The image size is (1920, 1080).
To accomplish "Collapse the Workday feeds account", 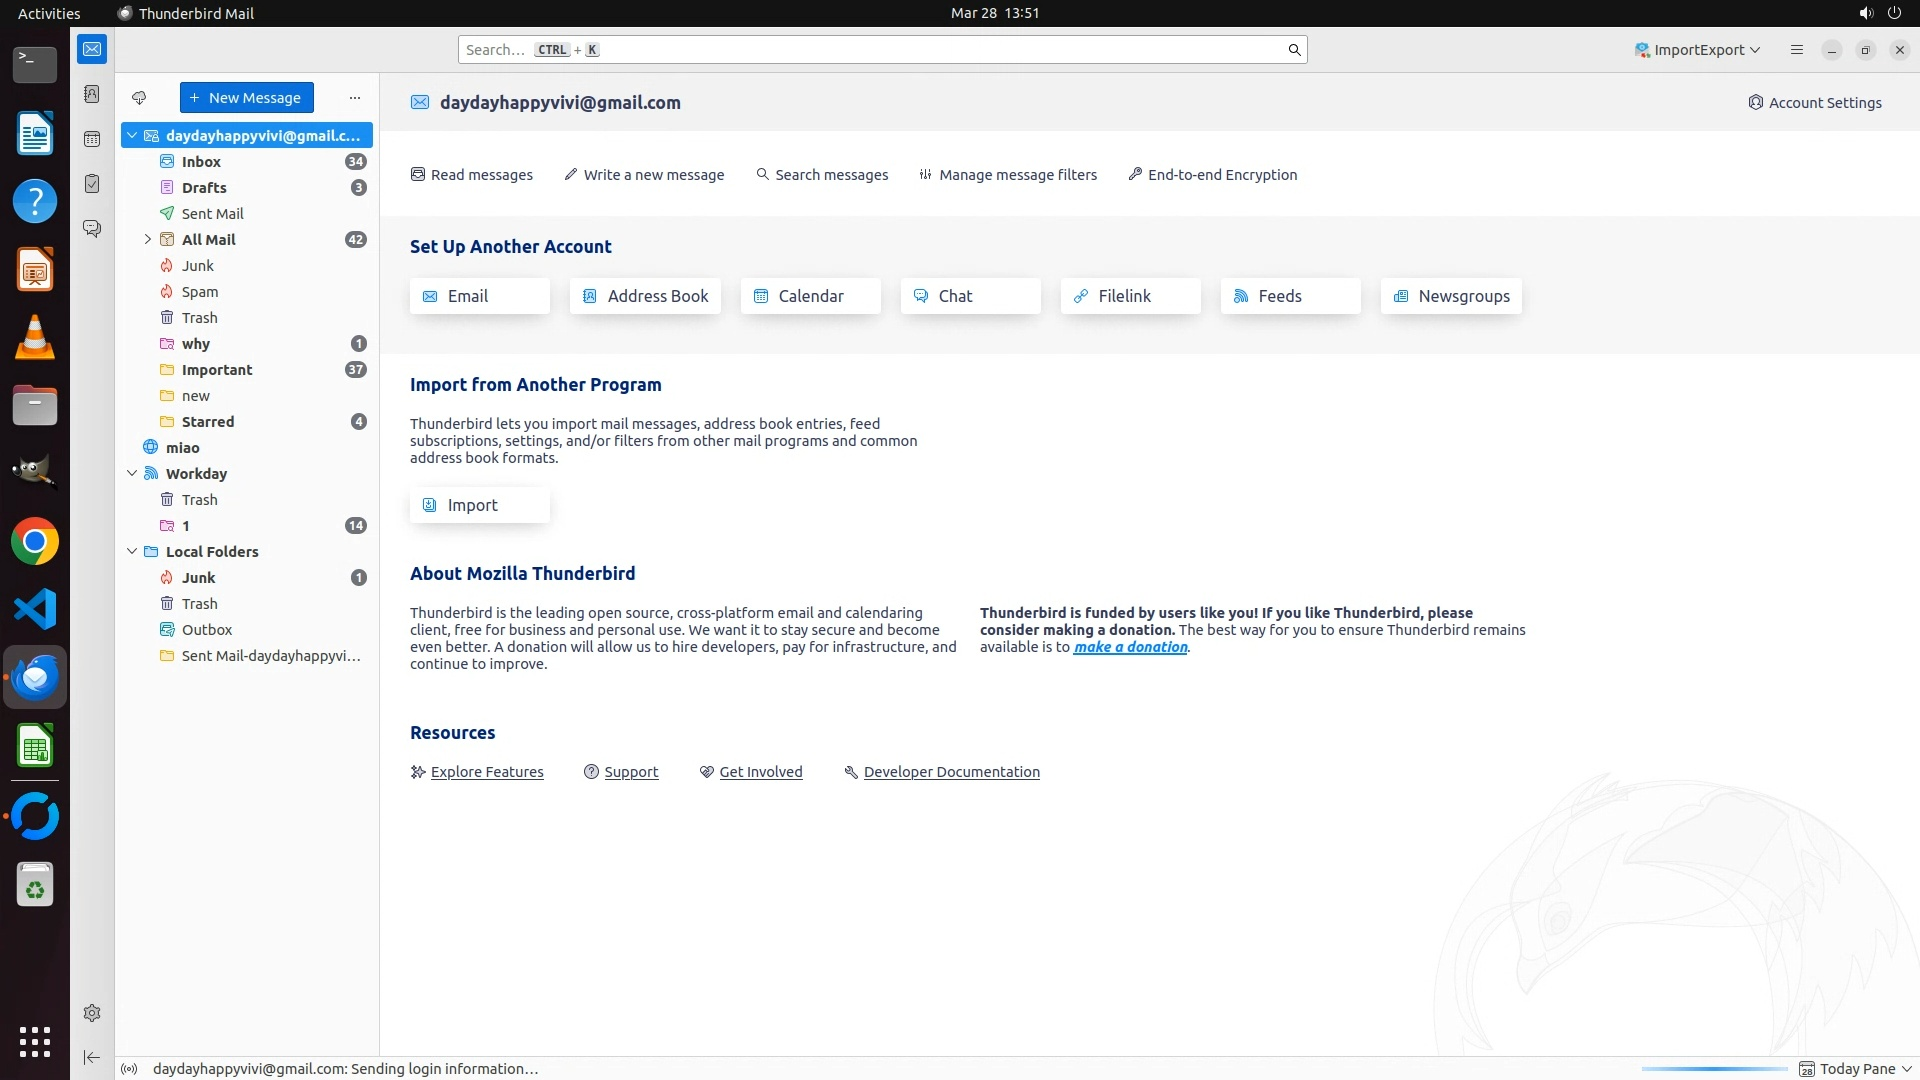I will coord(132,474).
